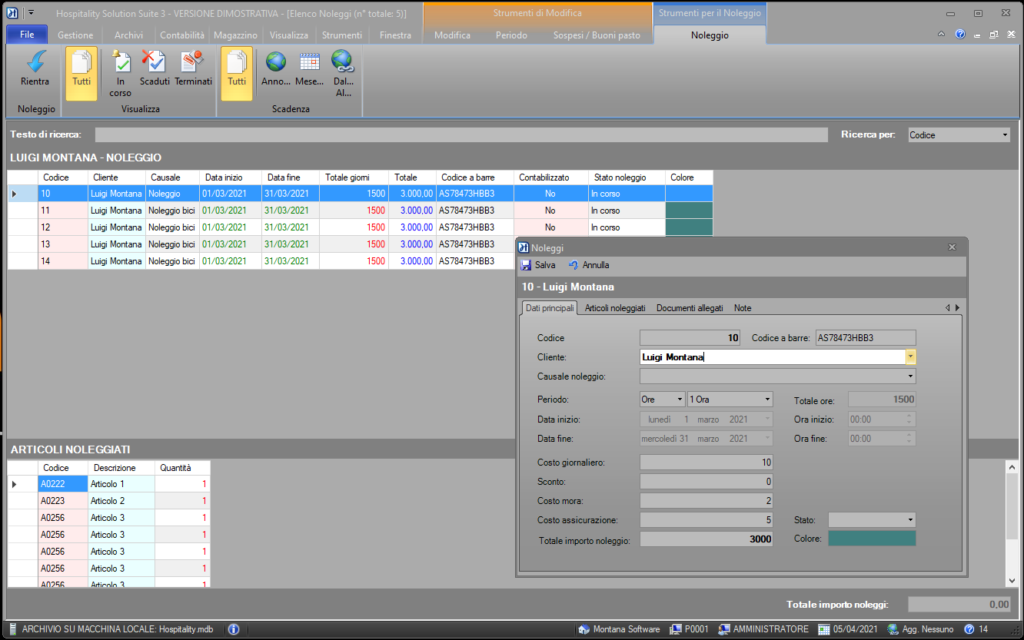This screenshot has height=640, width=1024.
Task: Filter by Terminati rentals
Action: 193,69
